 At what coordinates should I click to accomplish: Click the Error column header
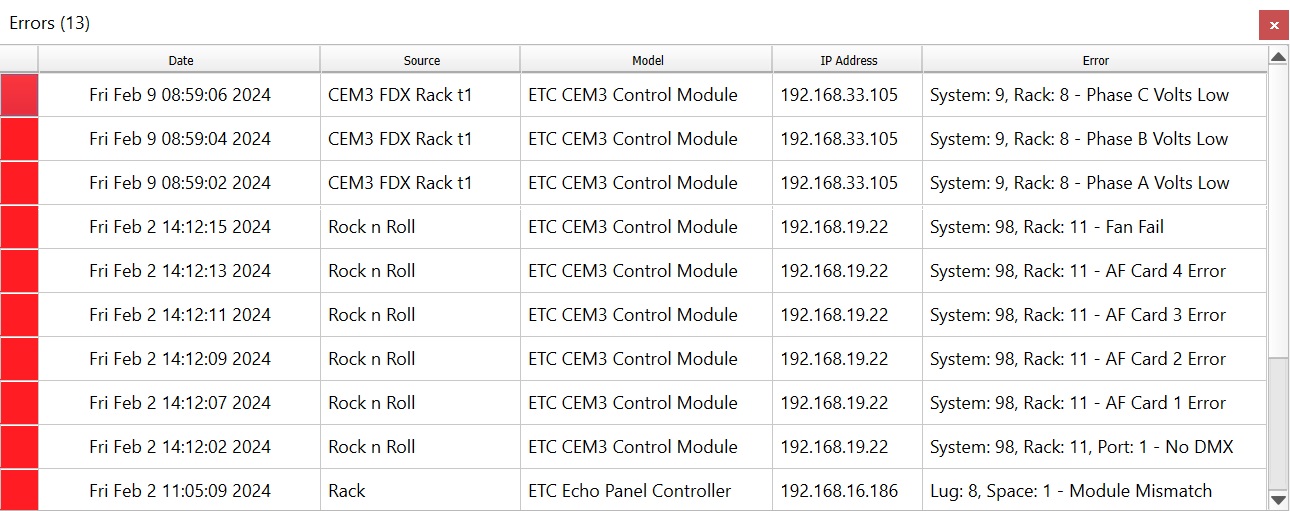pyautogui.click(x=1095, y=60)
